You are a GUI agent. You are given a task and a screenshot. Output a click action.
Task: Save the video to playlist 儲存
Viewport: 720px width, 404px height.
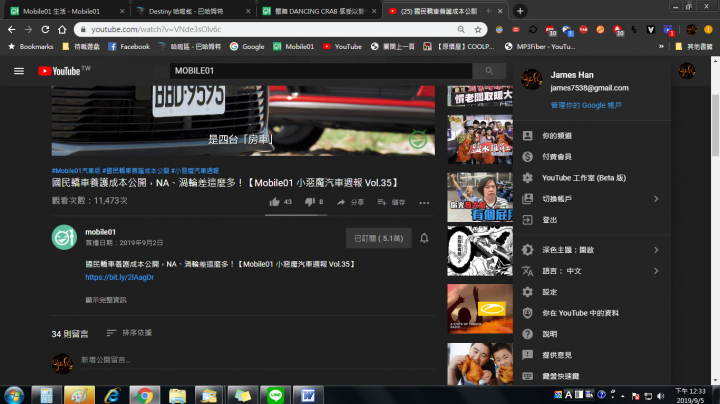(x=391, y=202)
